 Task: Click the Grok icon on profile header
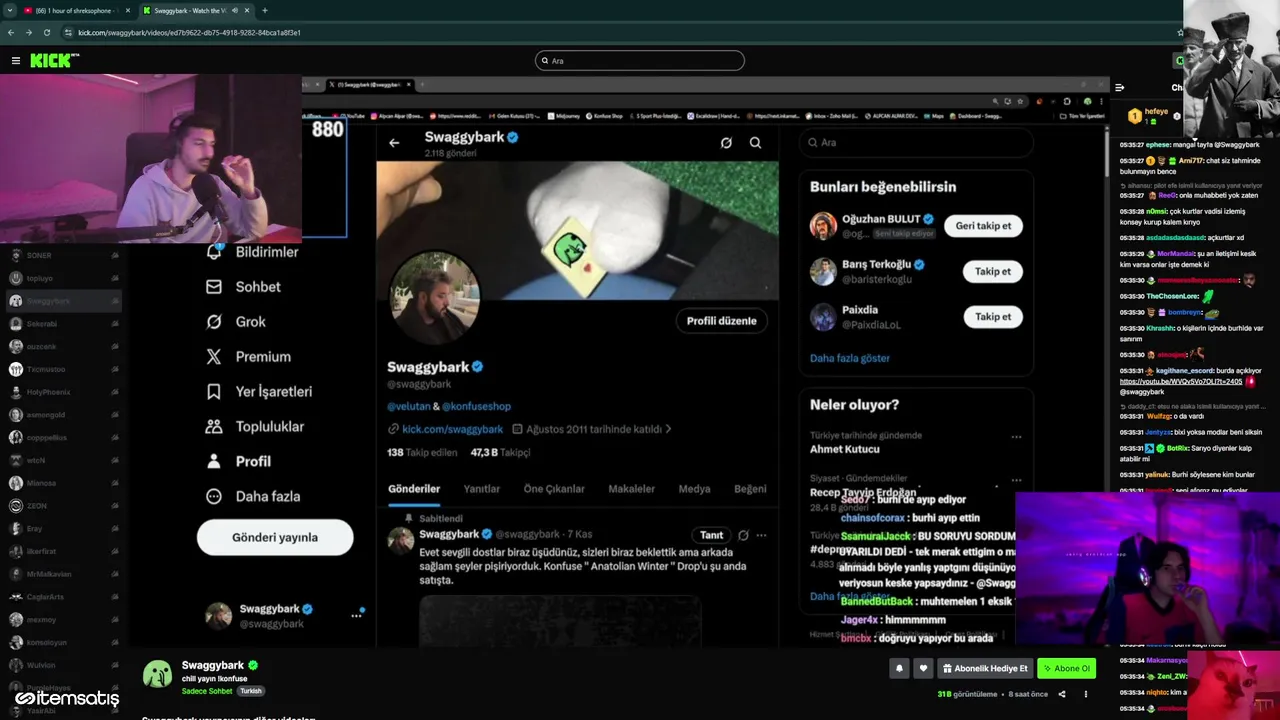[x=726, y=143]
